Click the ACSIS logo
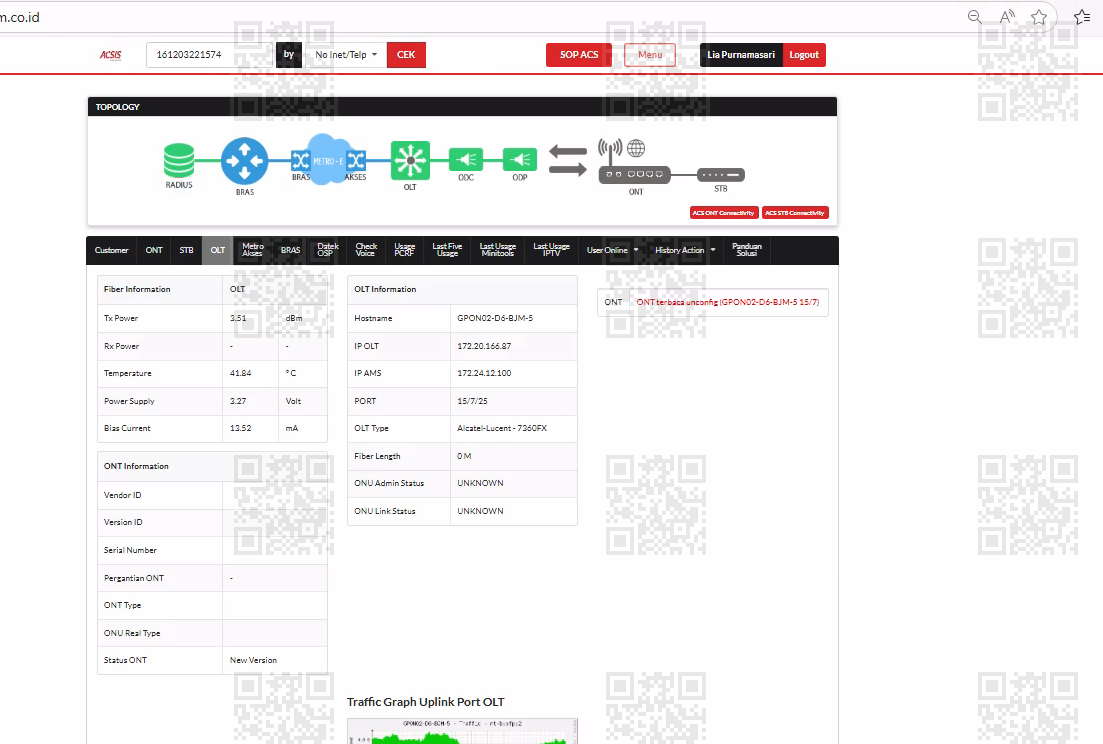 pyautogui.click(x=110, y=55)
